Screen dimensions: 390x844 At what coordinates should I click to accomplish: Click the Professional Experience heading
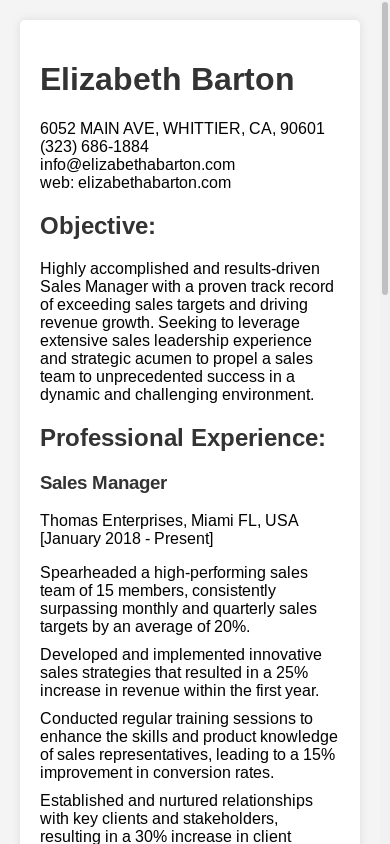[183, 438]
